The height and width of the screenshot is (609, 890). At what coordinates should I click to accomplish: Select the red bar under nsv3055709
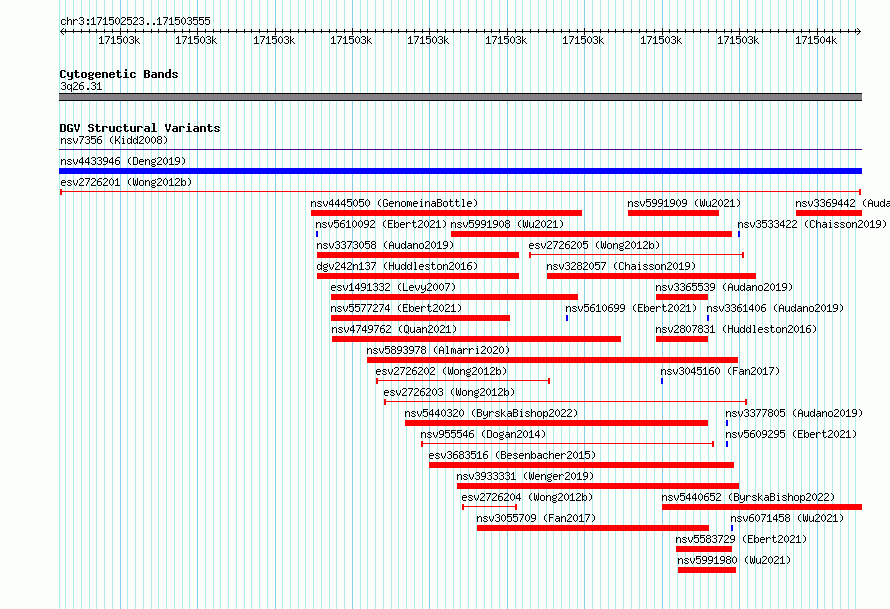point(593,528)
